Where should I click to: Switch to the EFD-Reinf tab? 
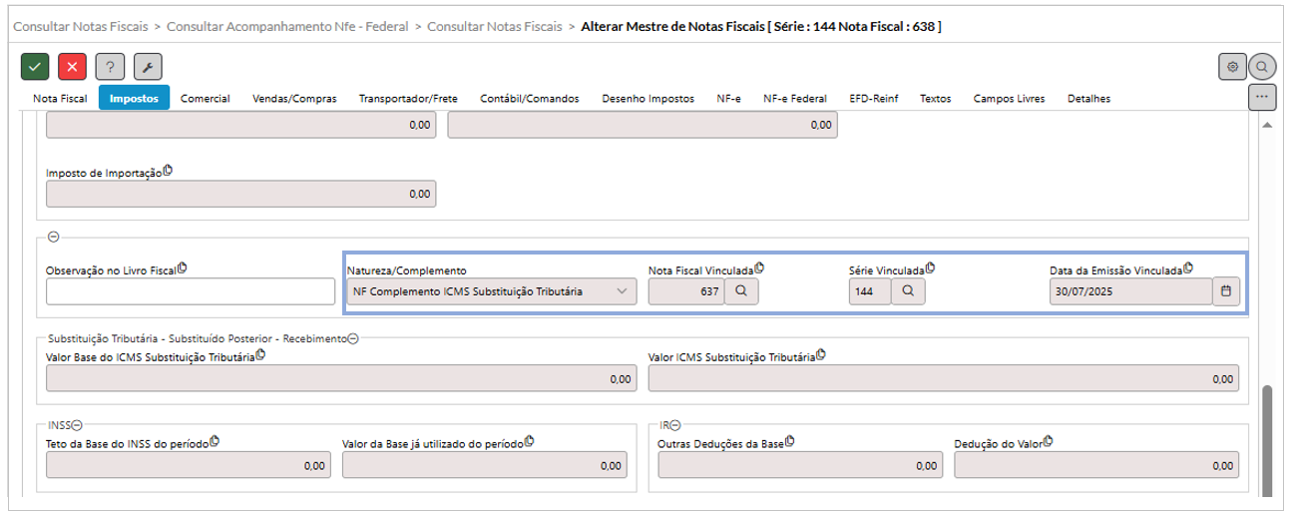(x=874, y=99)
